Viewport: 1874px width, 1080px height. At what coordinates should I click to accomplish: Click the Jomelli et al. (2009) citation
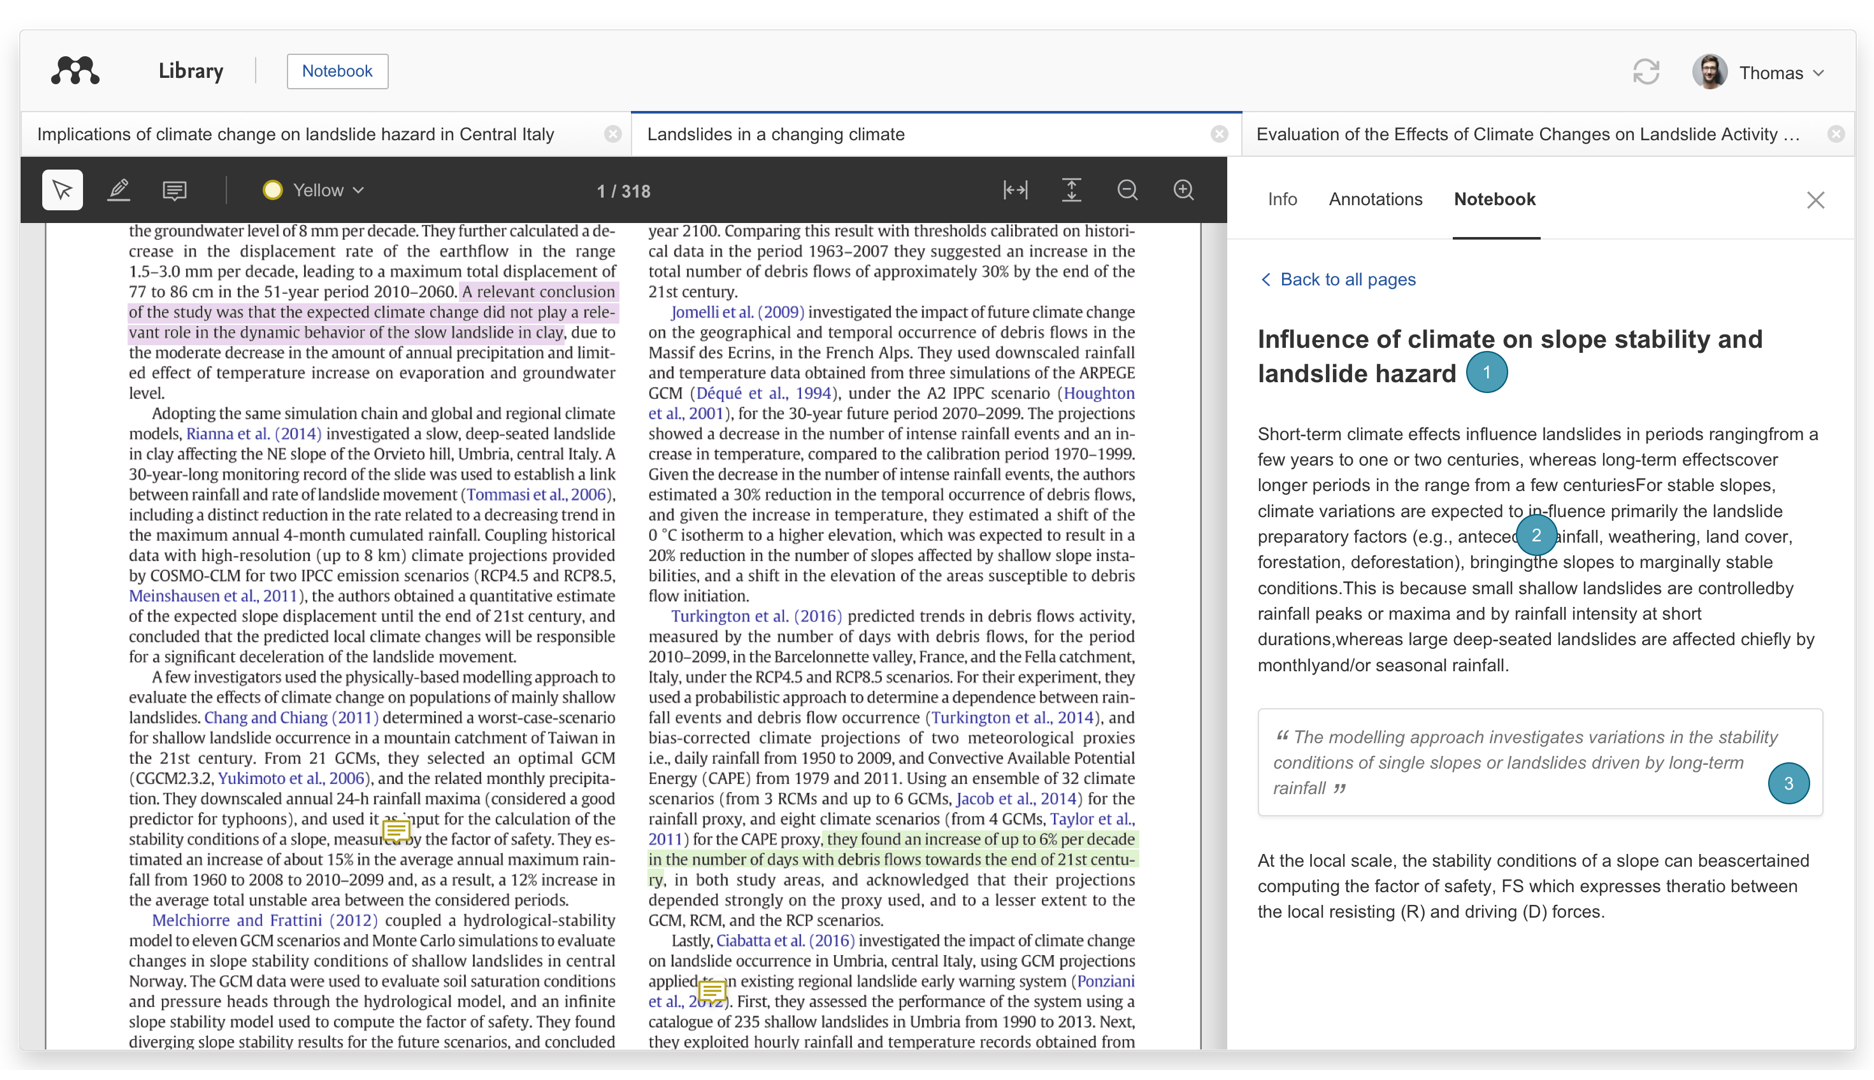[x=737, y=312]
